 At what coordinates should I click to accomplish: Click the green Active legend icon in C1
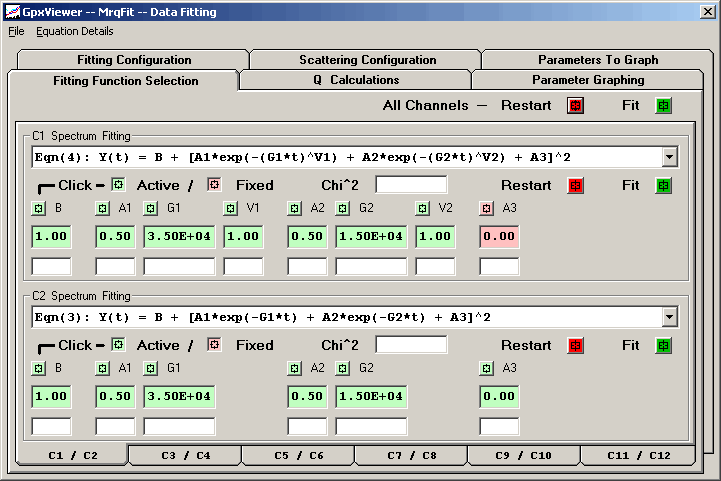pyautogui.click(x=119, y=185)
